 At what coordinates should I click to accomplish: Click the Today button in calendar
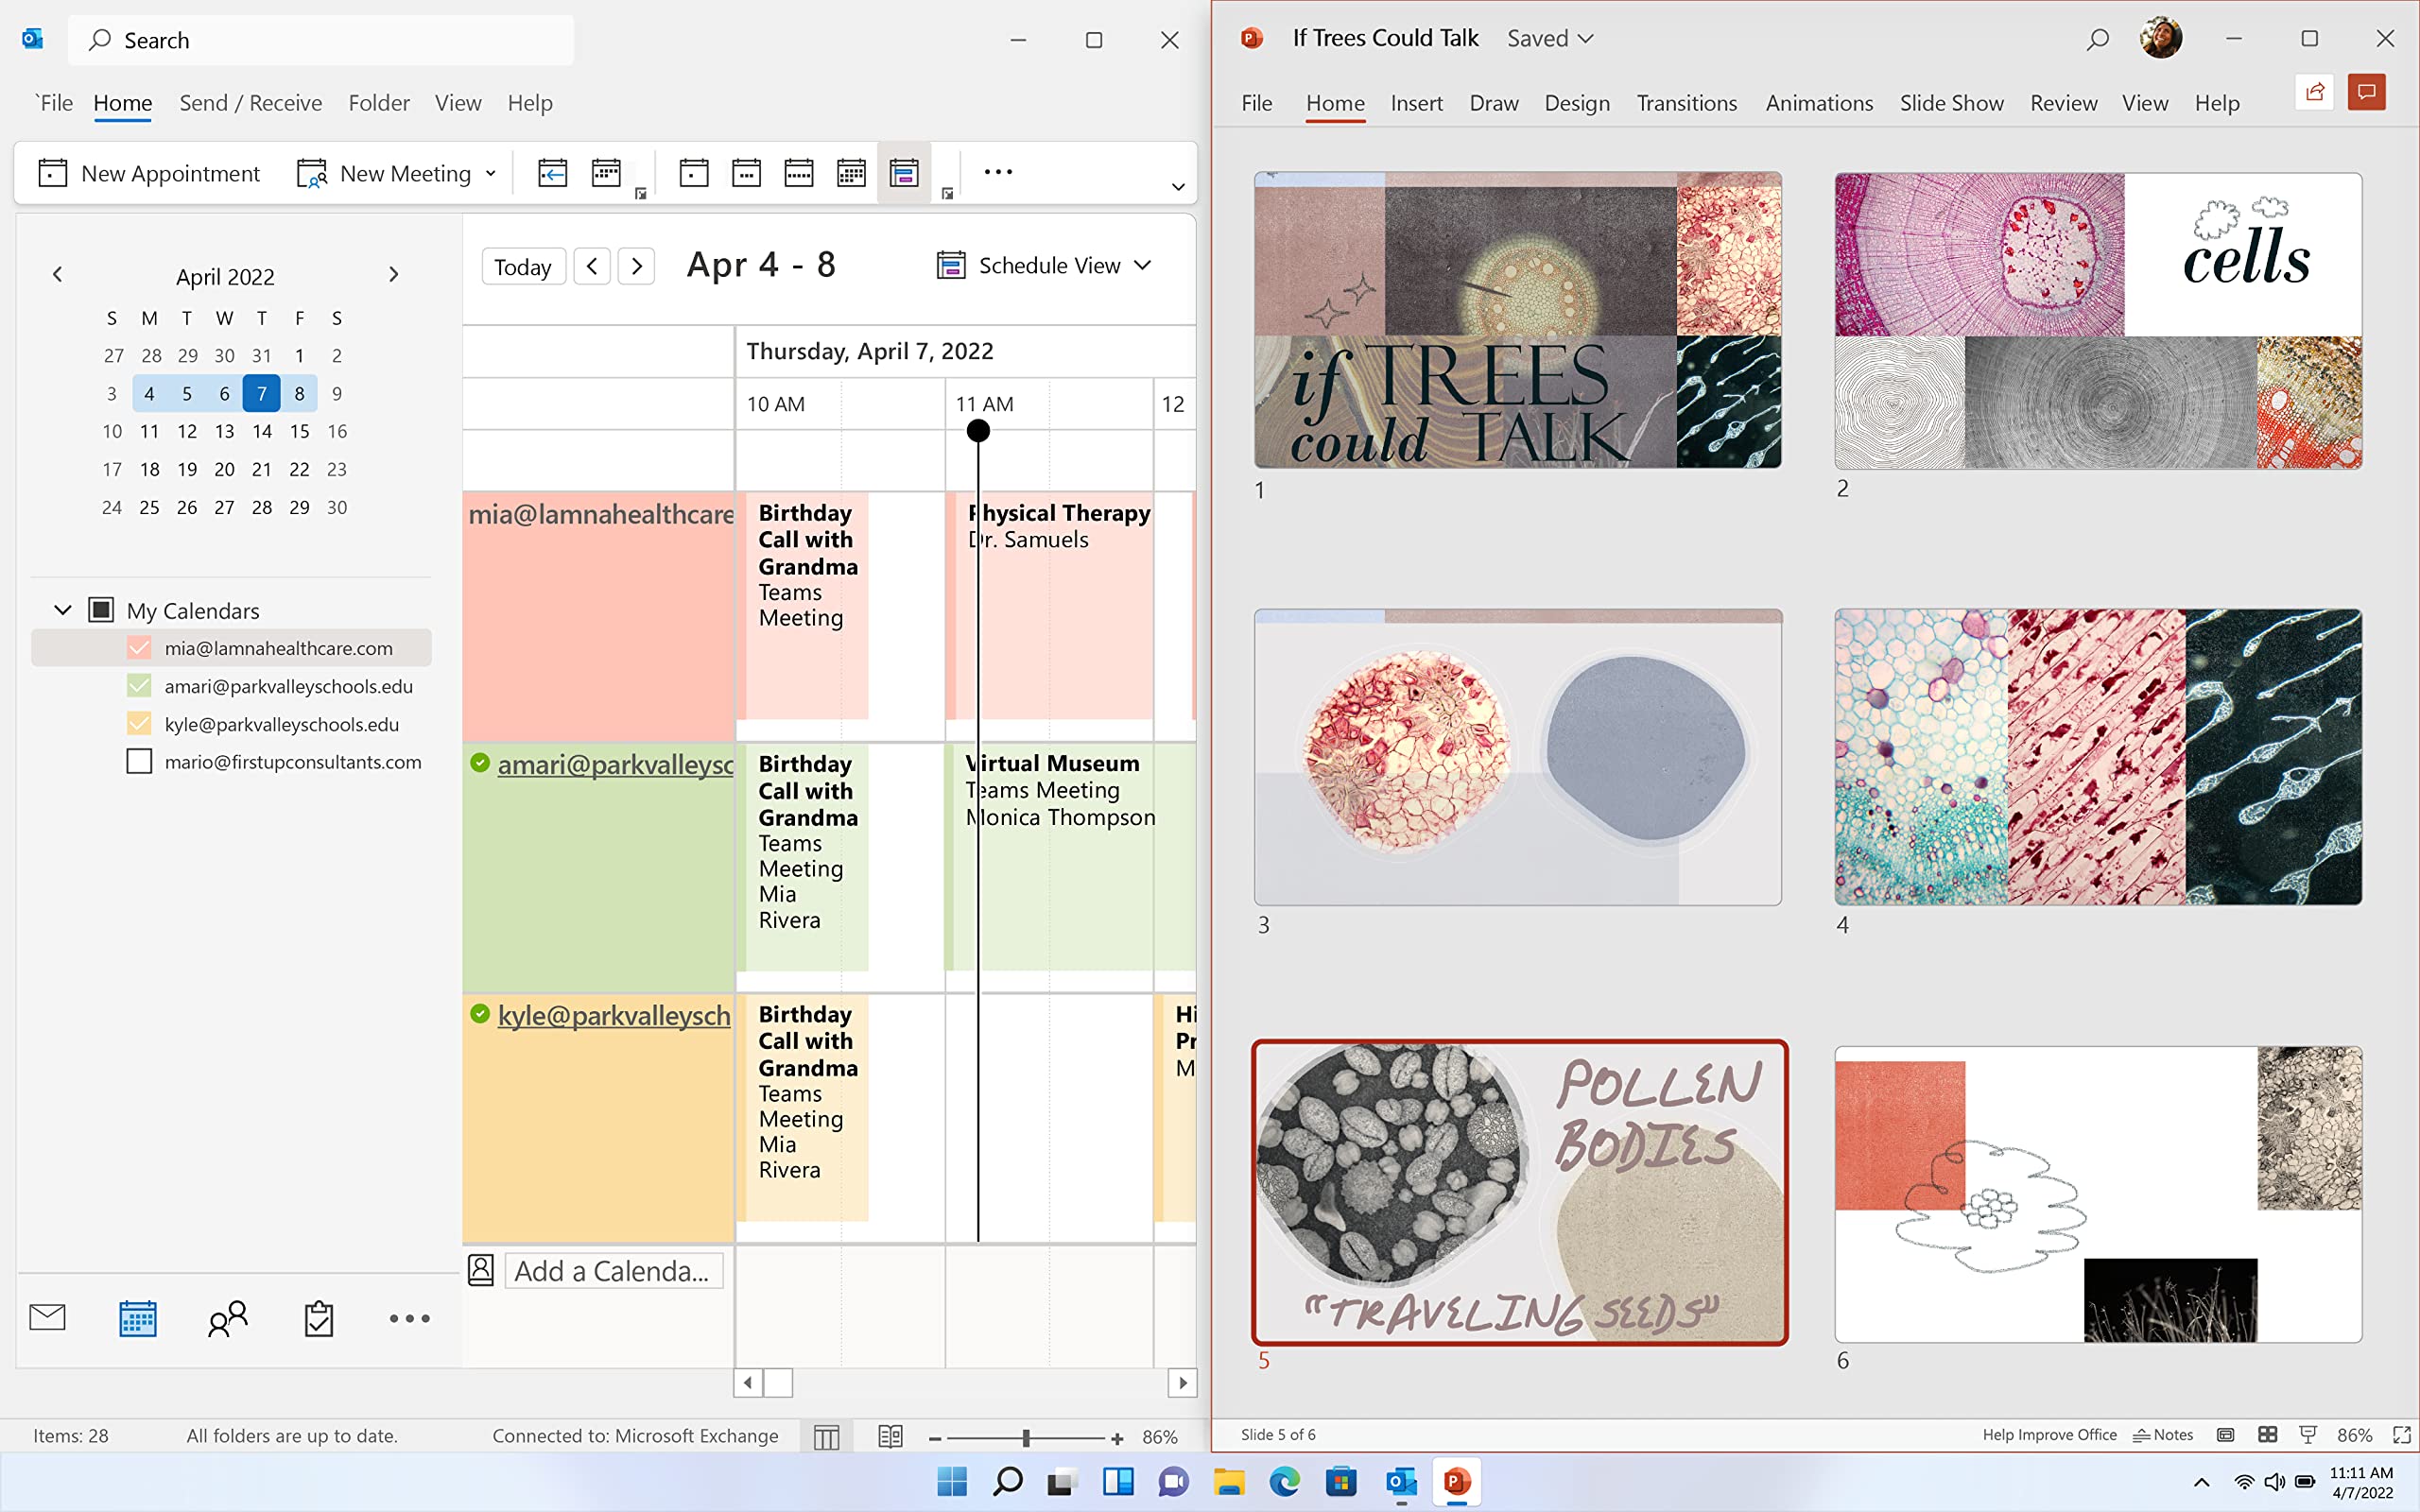pyautogui.click(x=523, y=267)
